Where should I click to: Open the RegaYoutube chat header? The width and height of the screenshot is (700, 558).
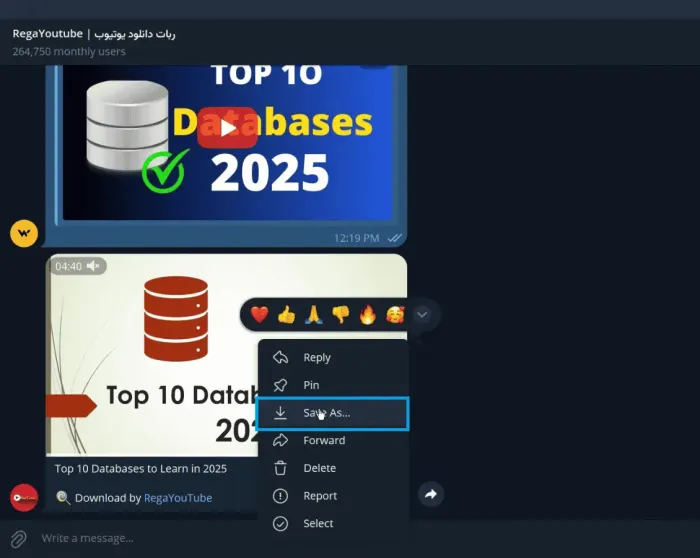(94, 34)
